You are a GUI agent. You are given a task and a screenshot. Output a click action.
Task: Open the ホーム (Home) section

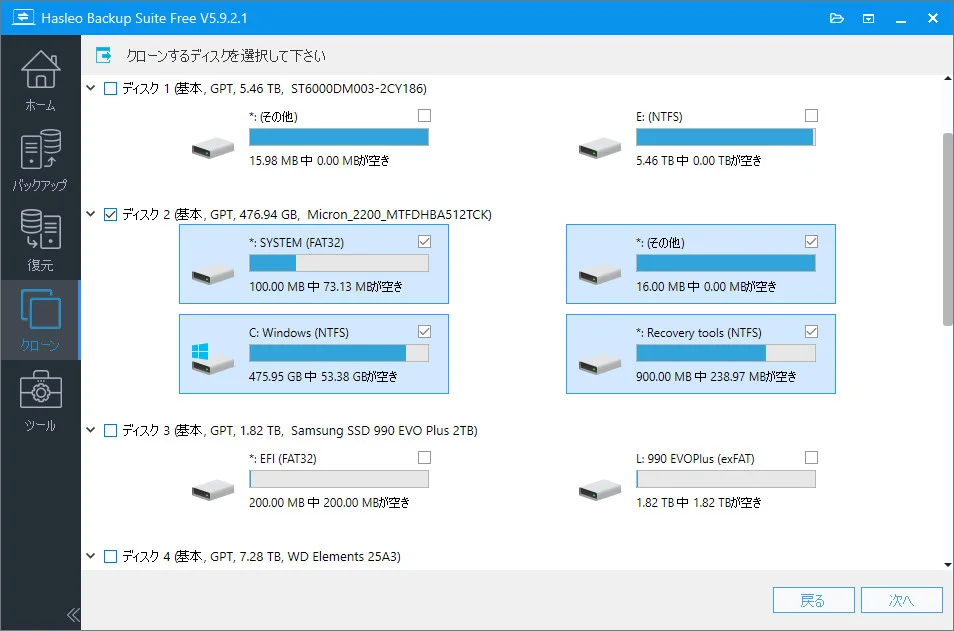coord(40,80)
